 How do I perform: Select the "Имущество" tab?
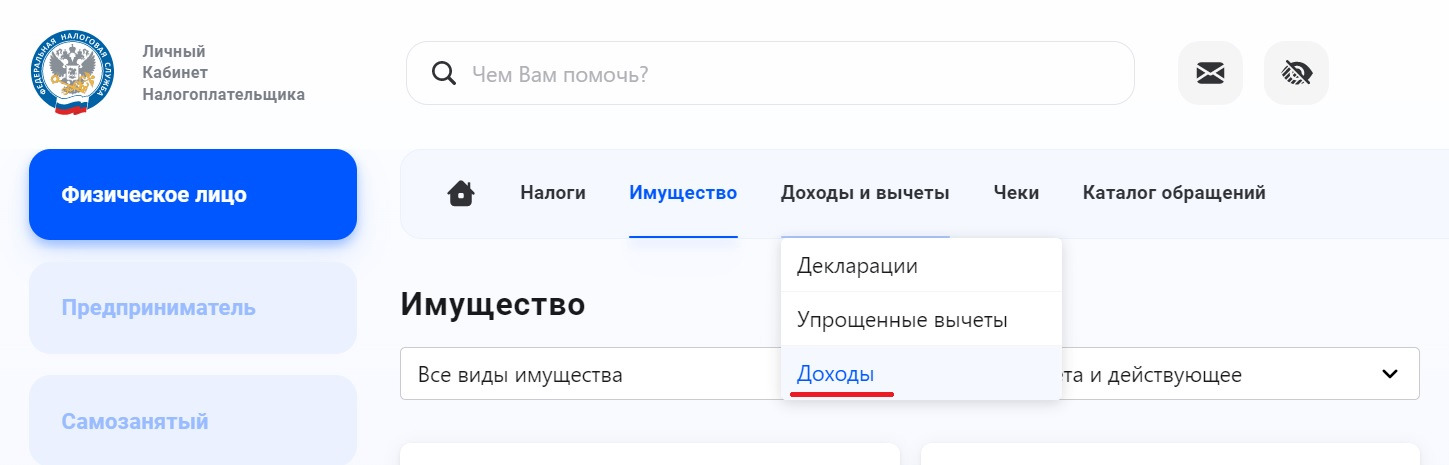pyautogui.click(x=683, y=193)
